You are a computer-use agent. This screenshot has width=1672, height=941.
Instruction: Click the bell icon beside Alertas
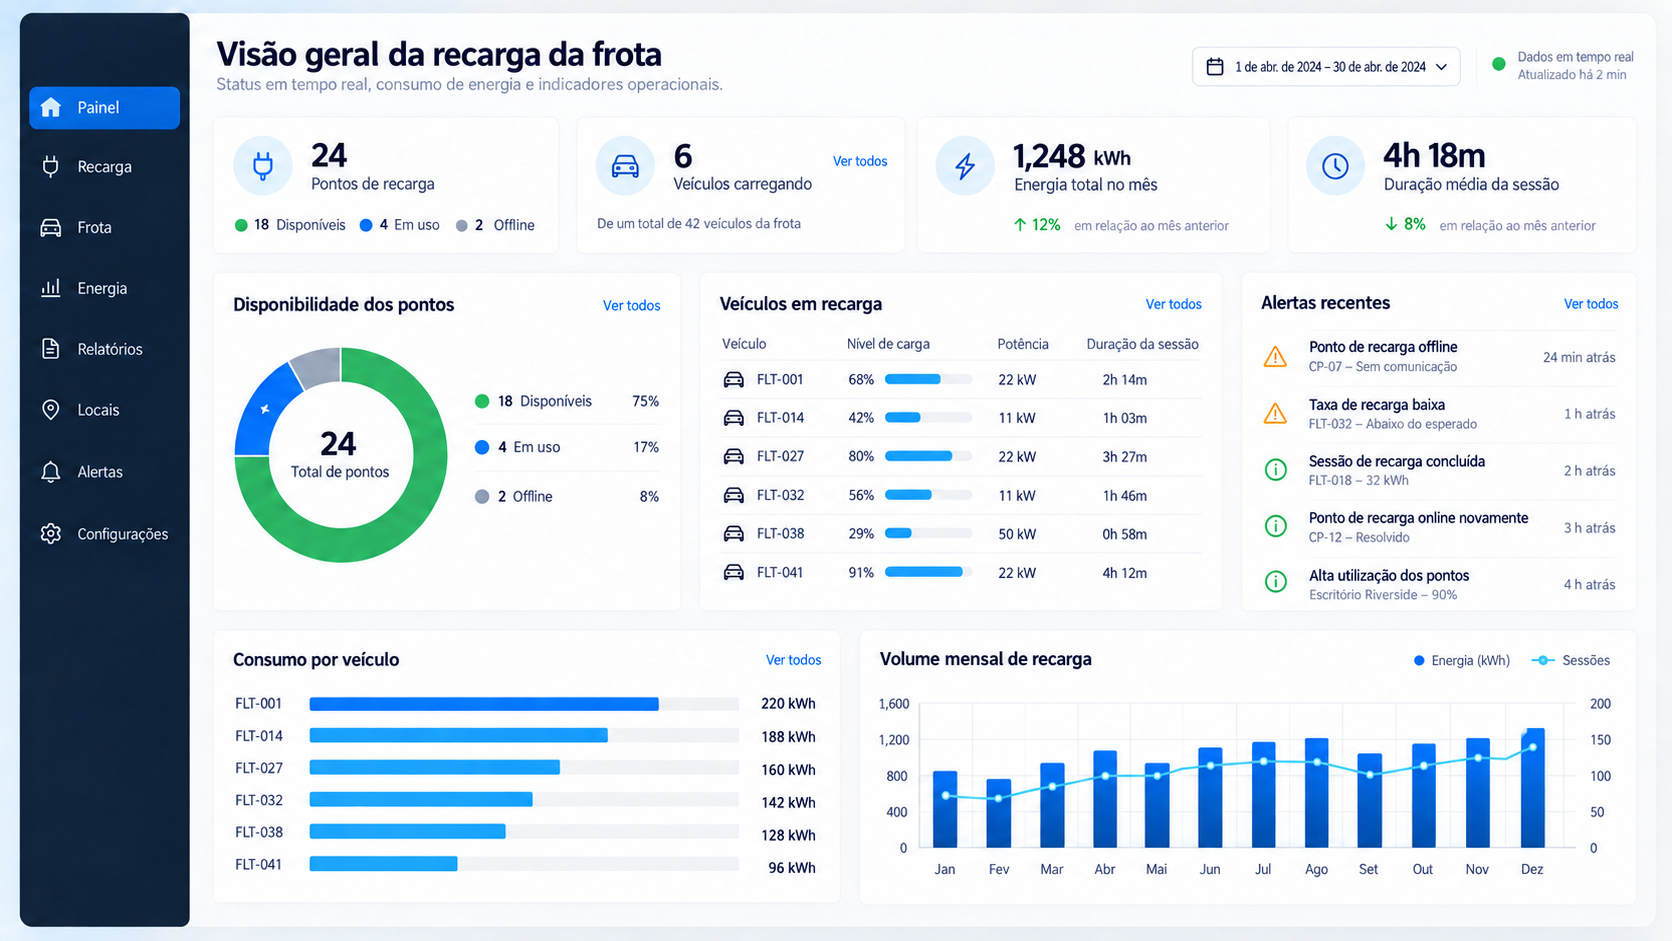(51, 472)
